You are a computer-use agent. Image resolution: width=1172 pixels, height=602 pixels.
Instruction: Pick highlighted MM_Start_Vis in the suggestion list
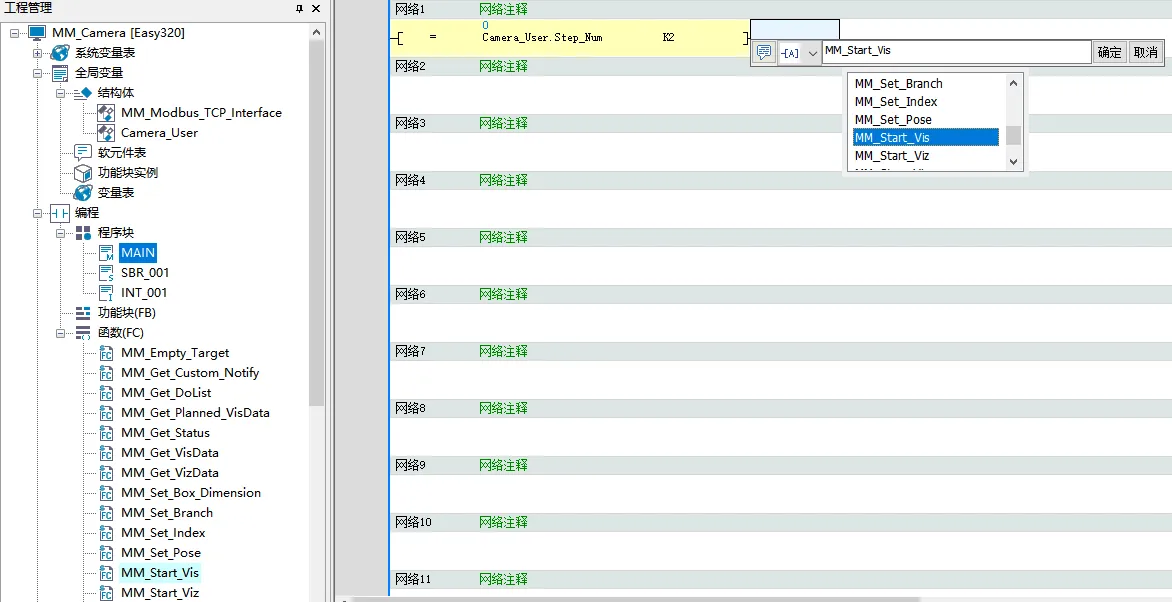925,138
